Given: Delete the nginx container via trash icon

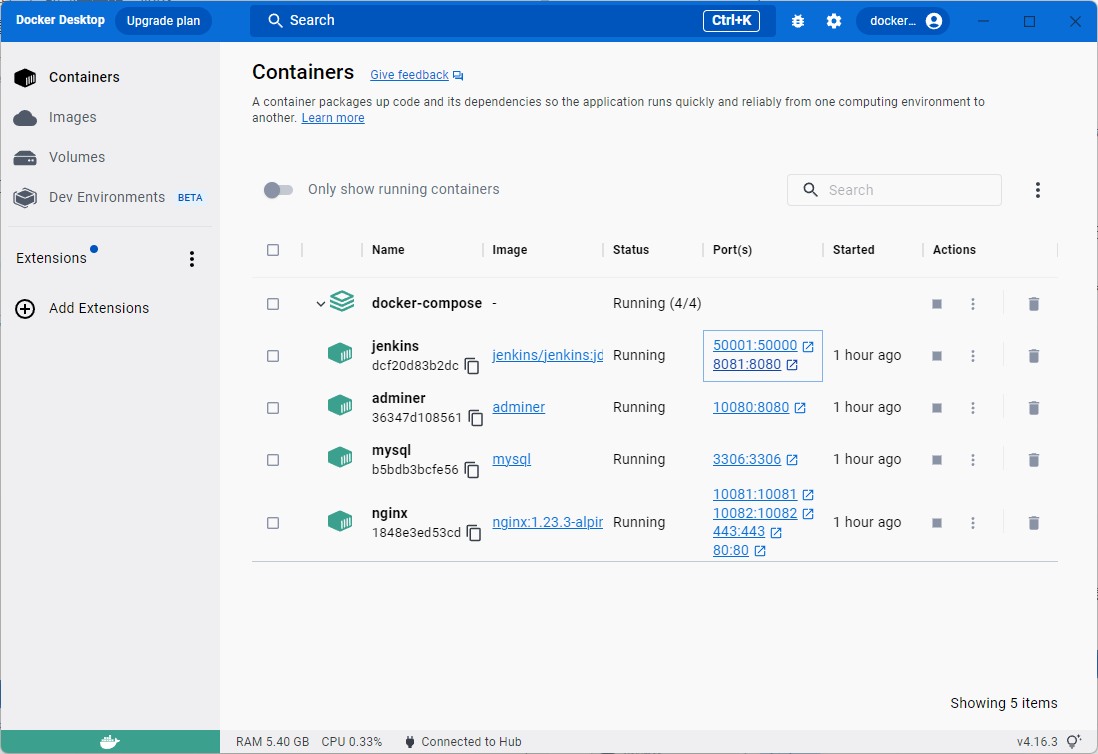Looking at the screenshot, I should click(1033, 522).
